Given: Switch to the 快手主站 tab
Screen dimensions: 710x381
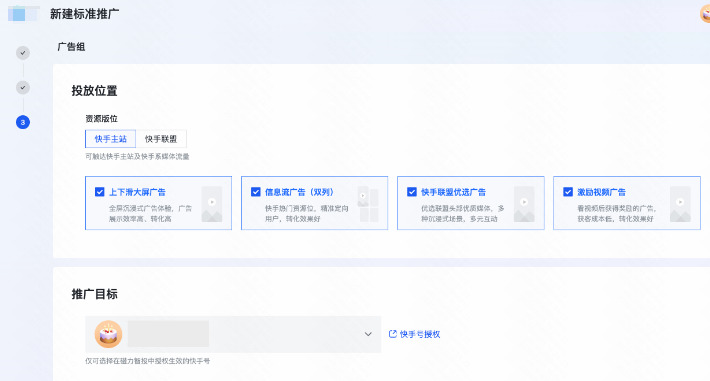Looking at the screenshot, I should 110,139.
